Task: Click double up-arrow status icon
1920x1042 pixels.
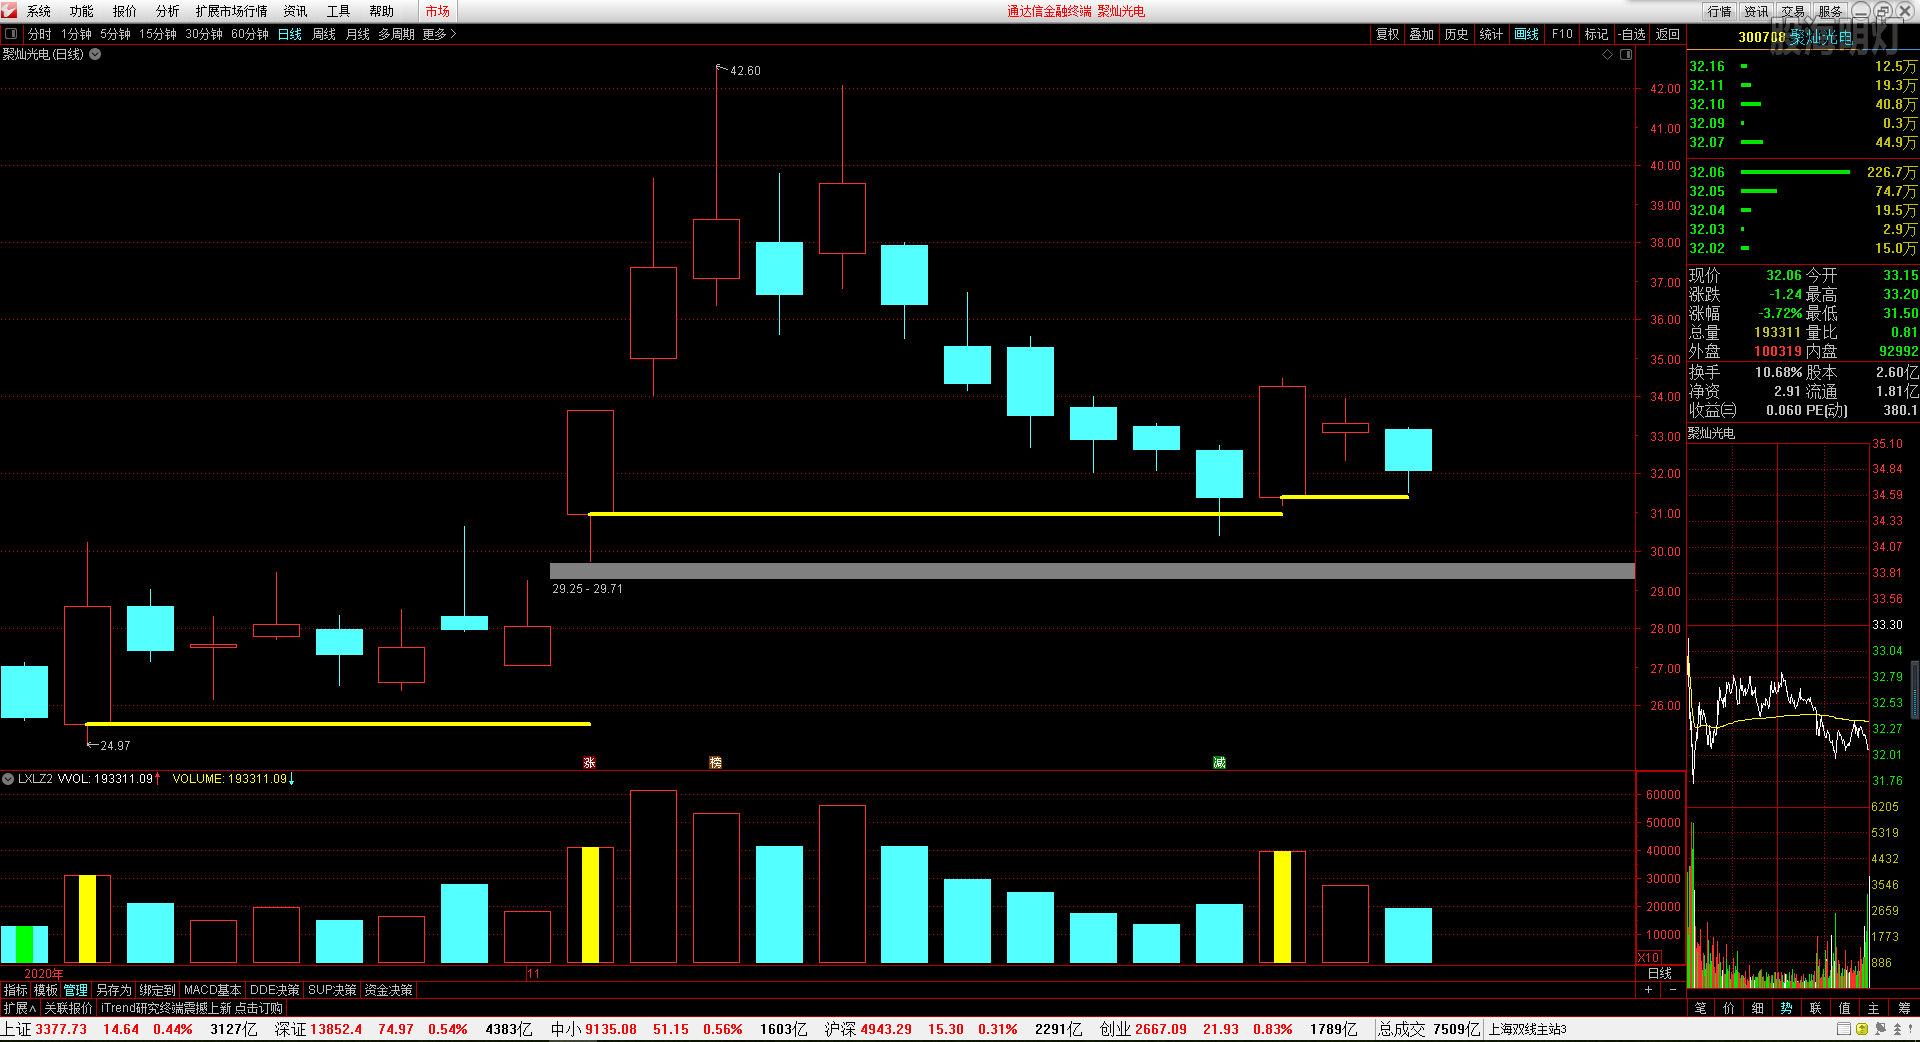Action: (1897, 1029)
